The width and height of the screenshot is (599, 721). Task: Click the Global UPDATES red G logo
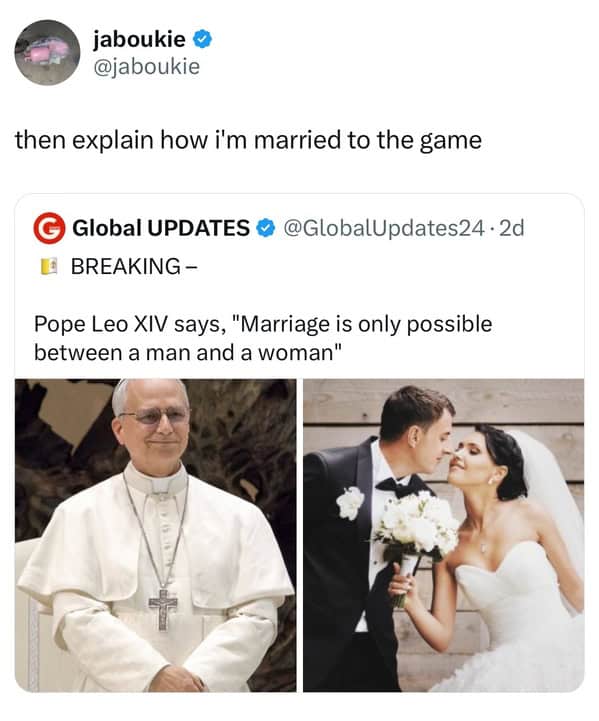pyautogui.click(x=49, y=228)
